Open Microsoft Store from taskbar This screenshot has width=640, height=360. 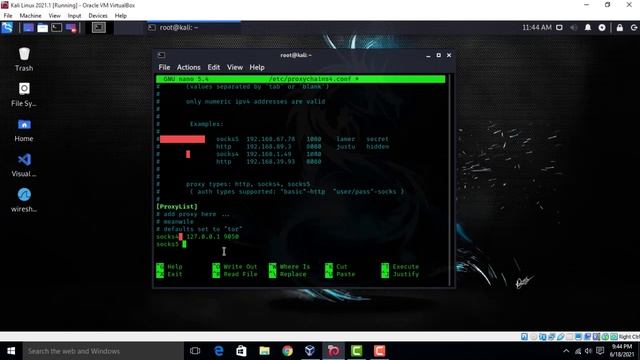(x=241, y=351)
